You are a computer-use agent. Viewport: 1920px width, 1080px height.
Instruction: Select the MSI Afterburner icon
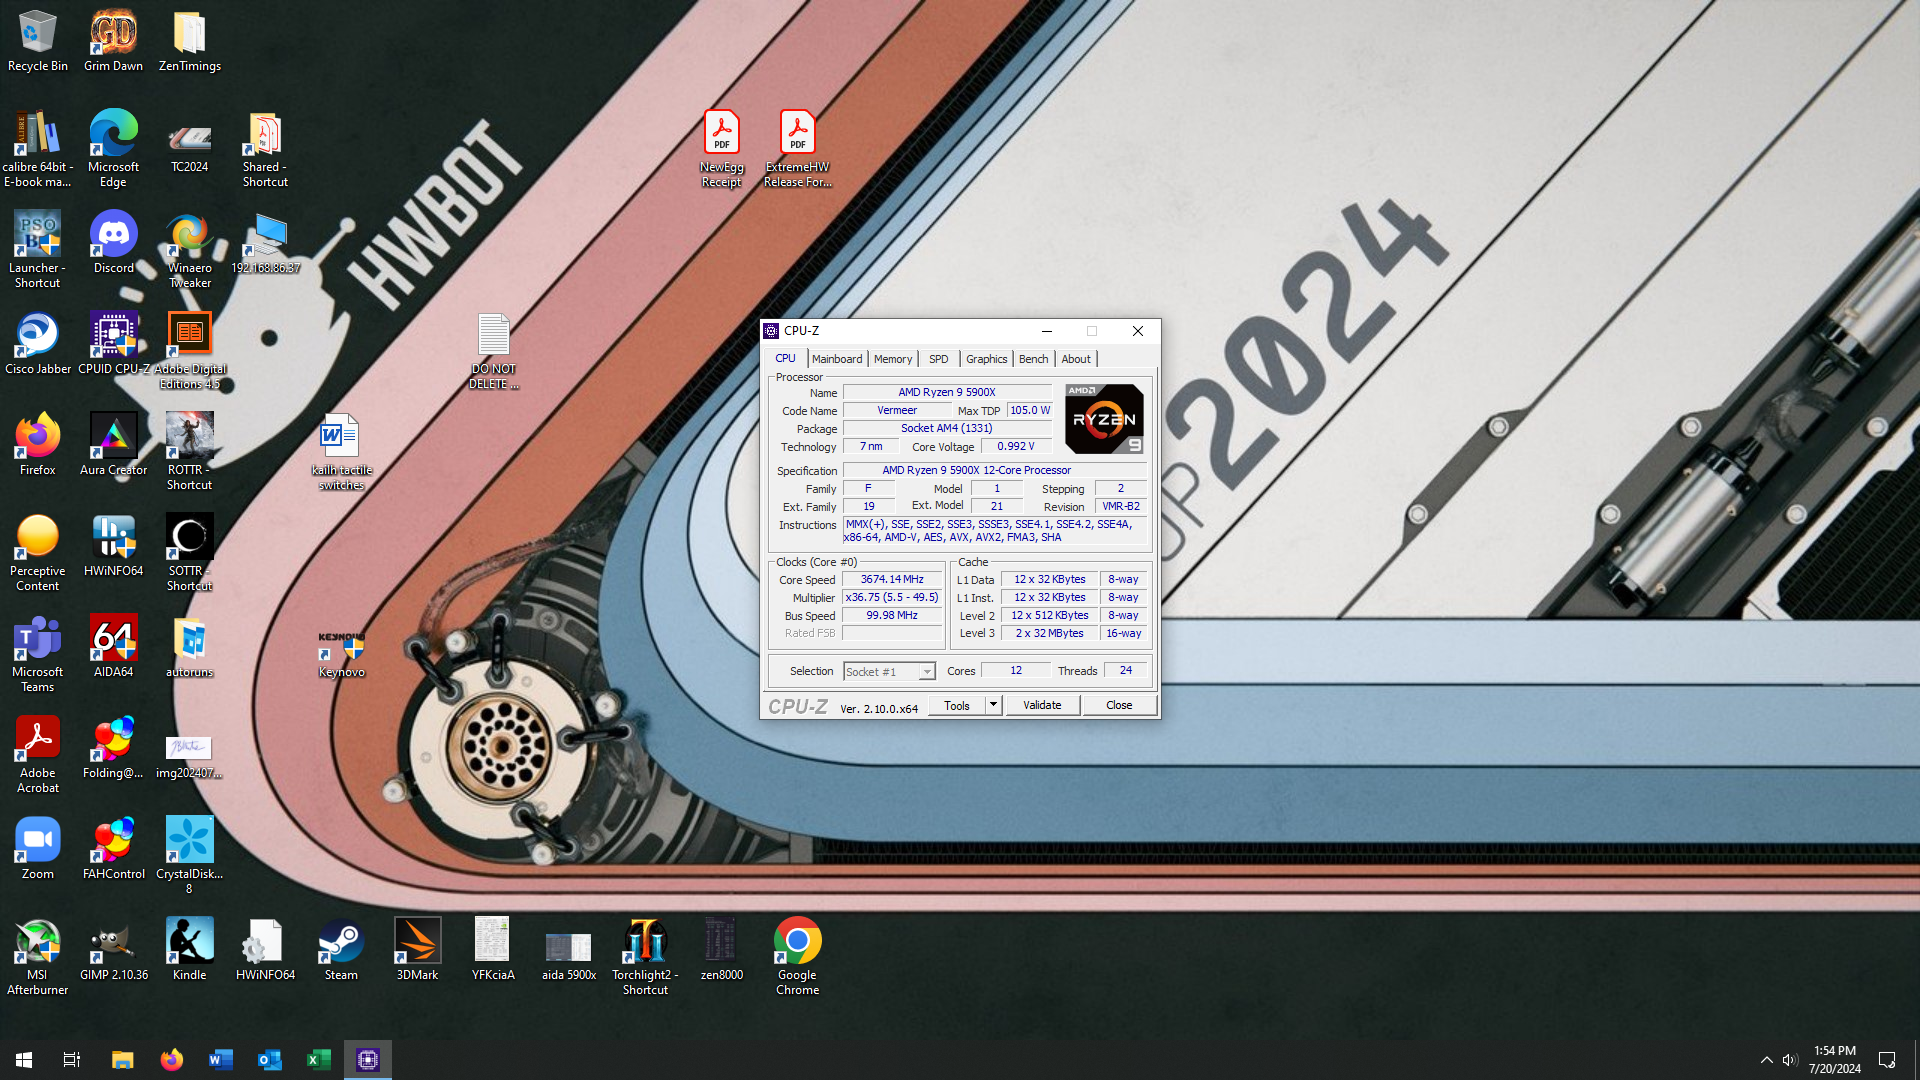coord(38,956)
